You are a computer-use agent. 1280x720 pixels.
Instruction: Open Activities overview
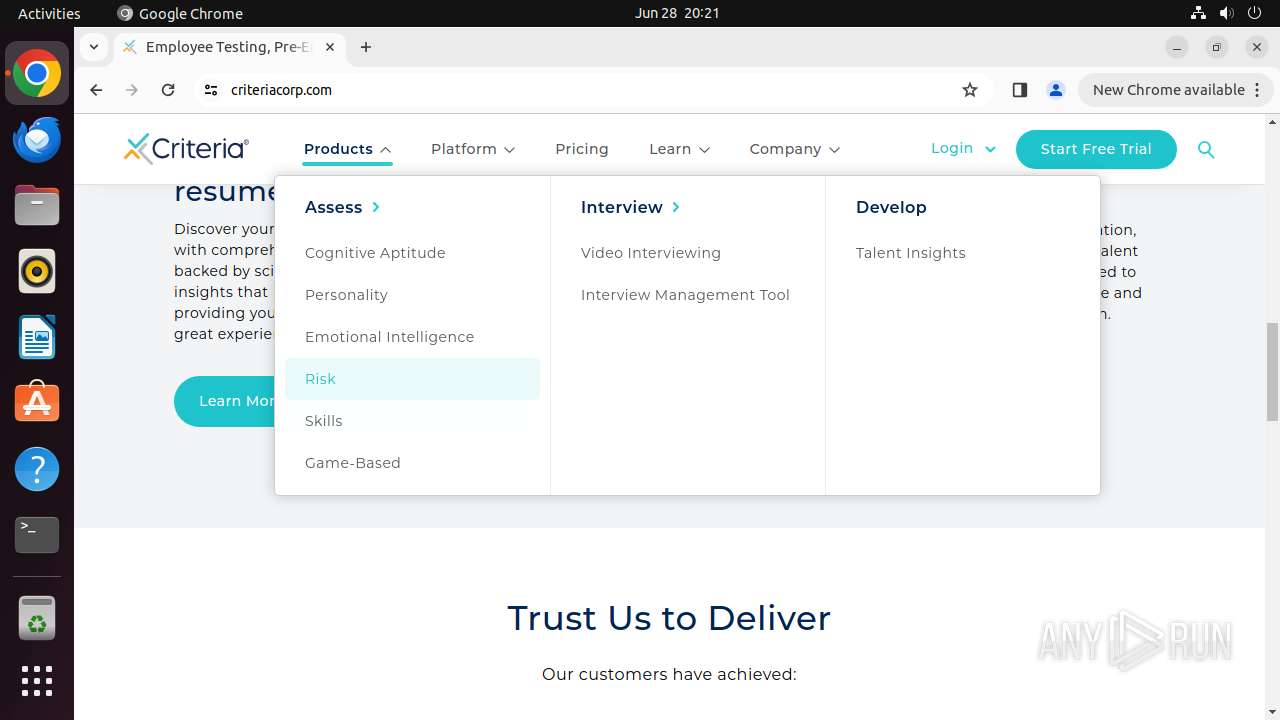coord(49,13)
